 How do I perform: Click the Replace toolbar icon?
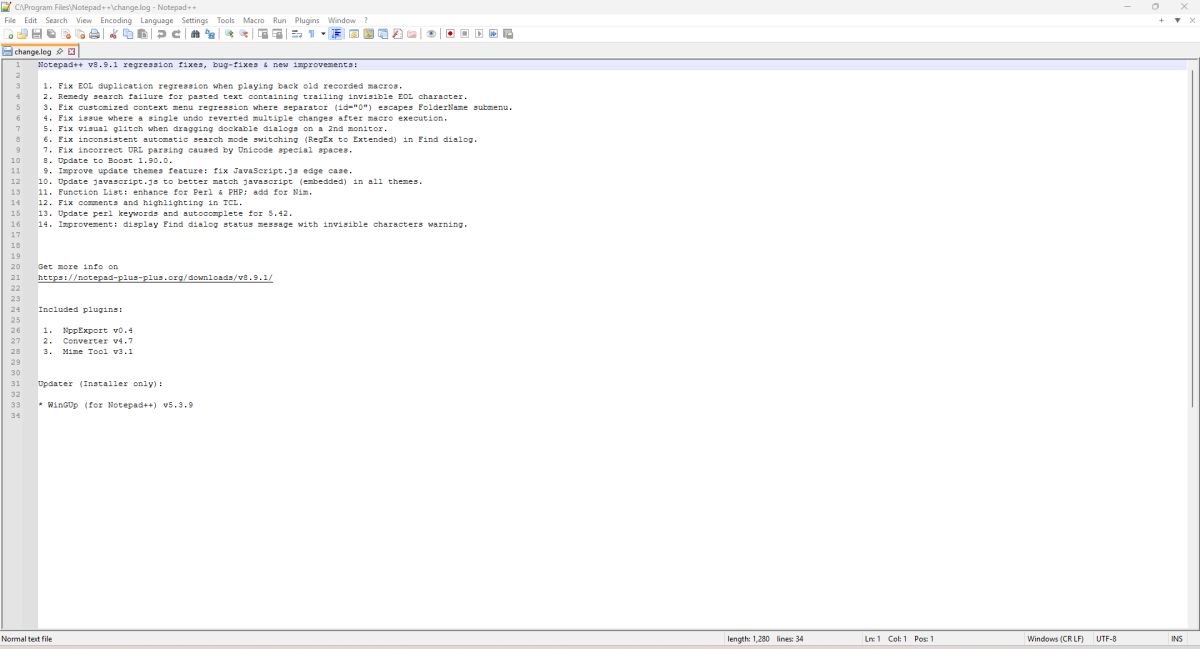210,33
